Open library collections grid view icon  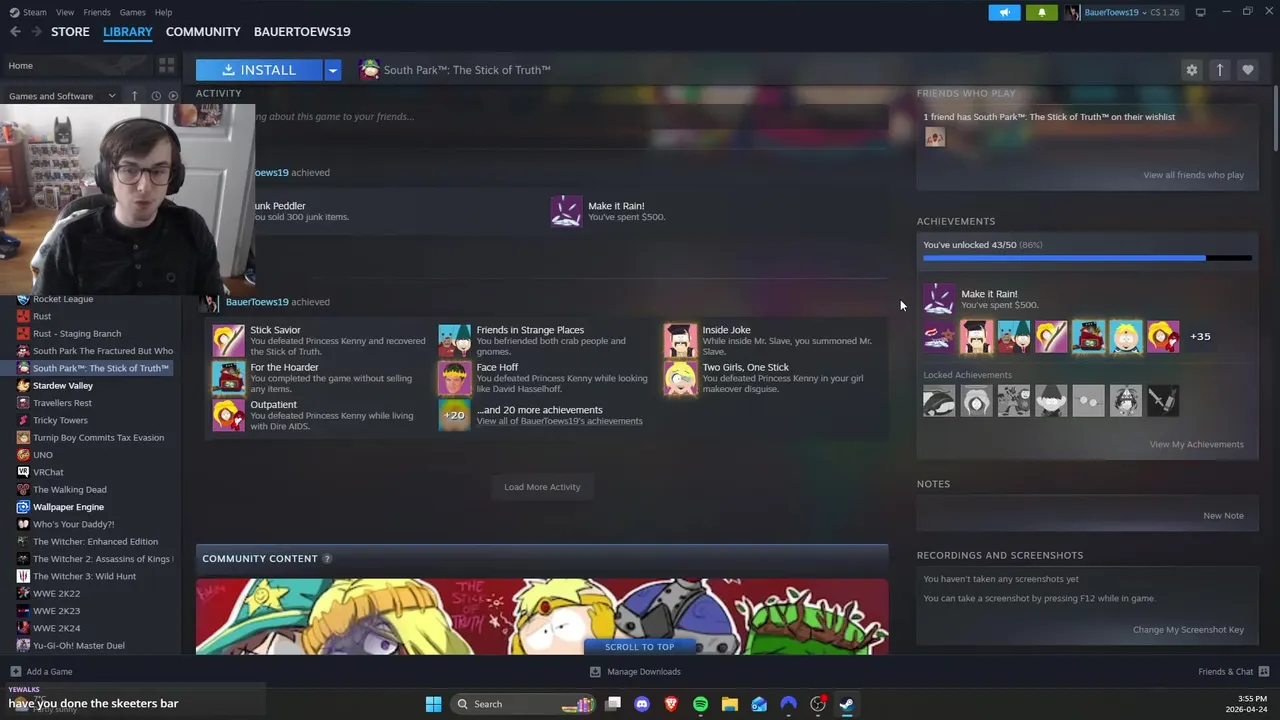[166, 66]
